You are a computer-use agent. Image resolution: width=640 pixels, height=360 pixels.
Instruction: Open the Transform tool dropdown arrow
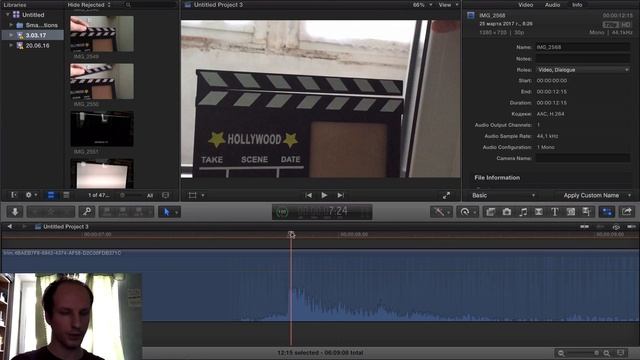pyautogui.click(x=203, y=196)
